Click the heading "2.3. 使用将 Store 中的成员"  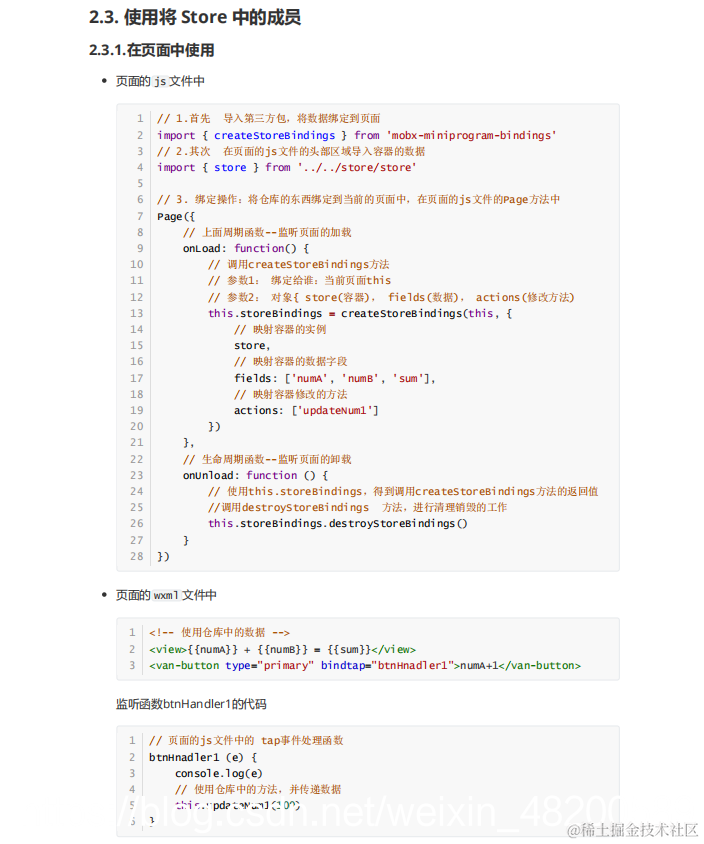pyautogui.click(x=195, y=17)
